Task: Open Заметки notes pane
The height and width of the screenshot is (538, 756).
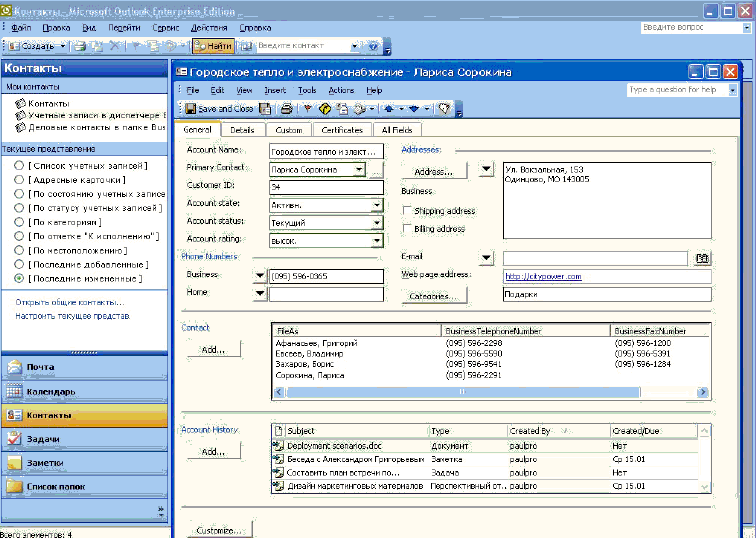Action: (84, 463)
